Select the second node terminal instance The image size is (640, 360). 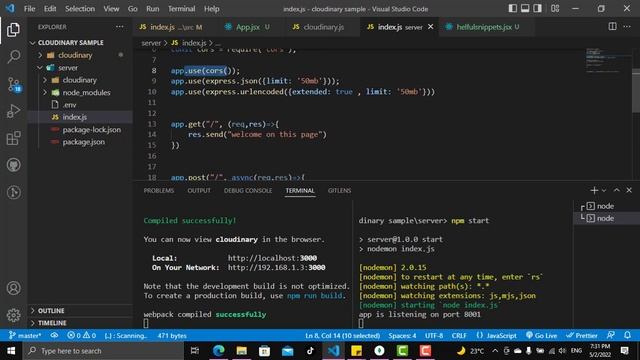(605, 218)
